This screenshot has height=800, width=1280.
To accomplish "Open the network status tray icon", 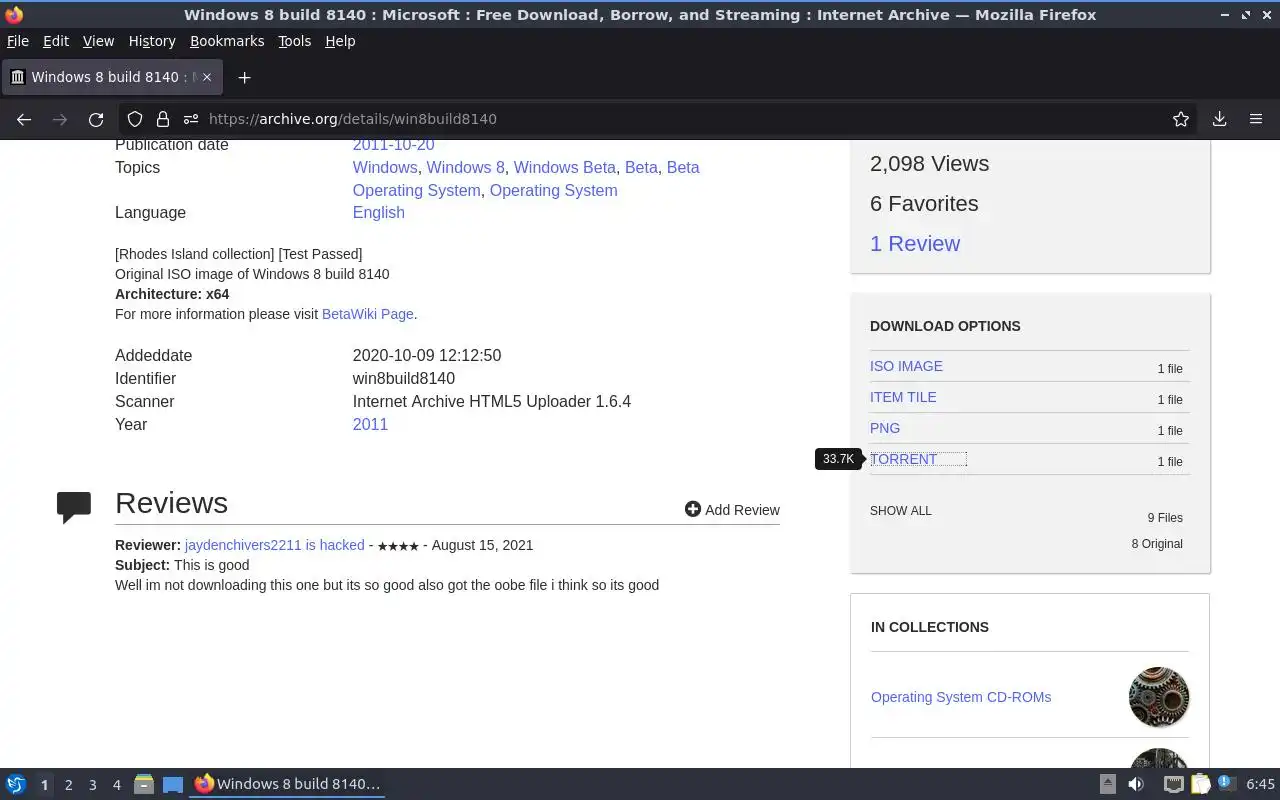I will 1173,785.
